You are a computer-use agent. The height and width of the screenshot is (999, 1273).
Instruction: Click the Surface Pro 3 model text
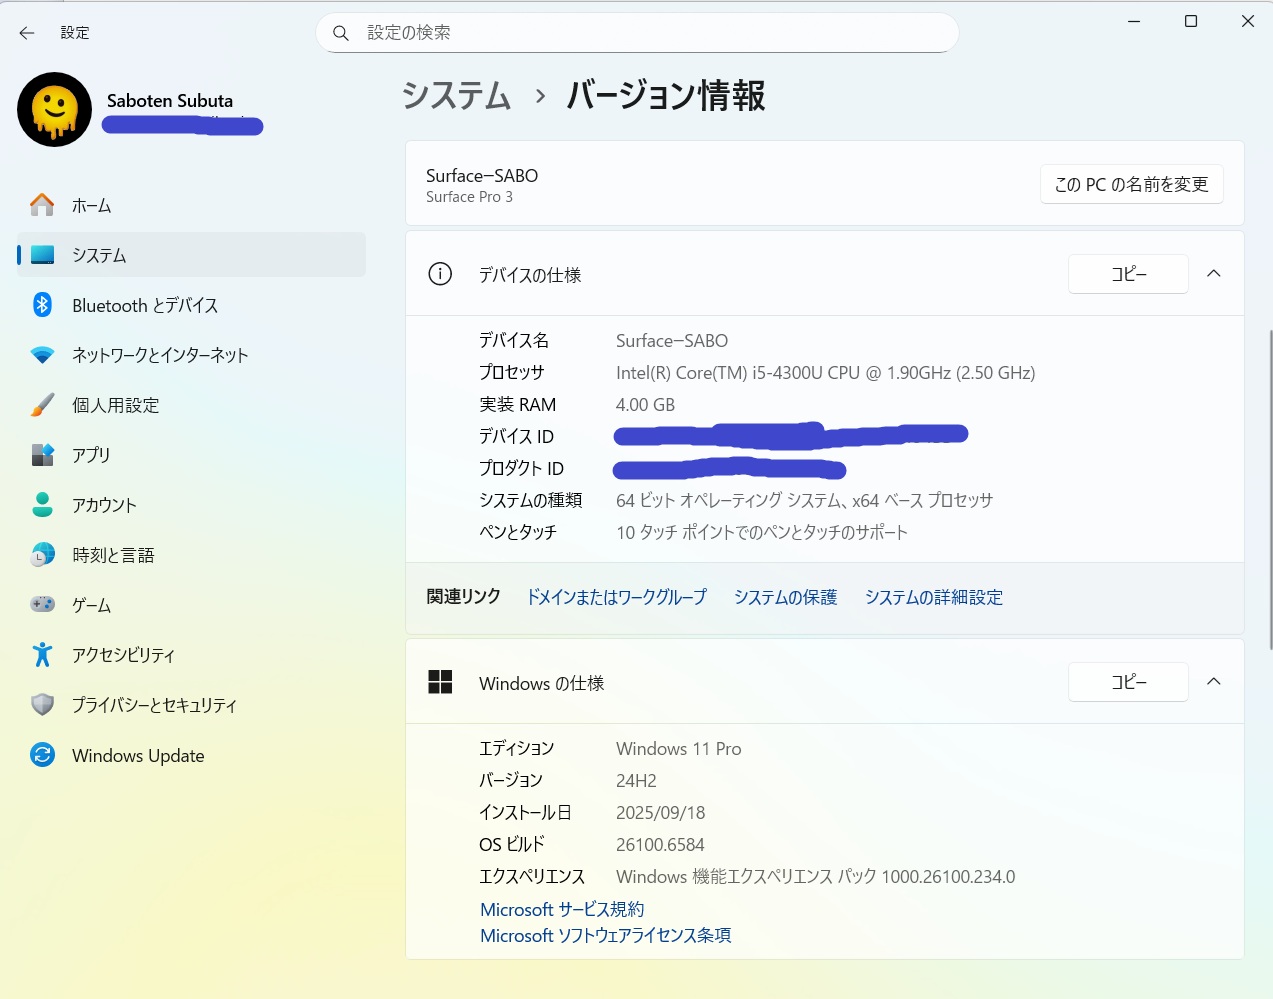(469, 197)
